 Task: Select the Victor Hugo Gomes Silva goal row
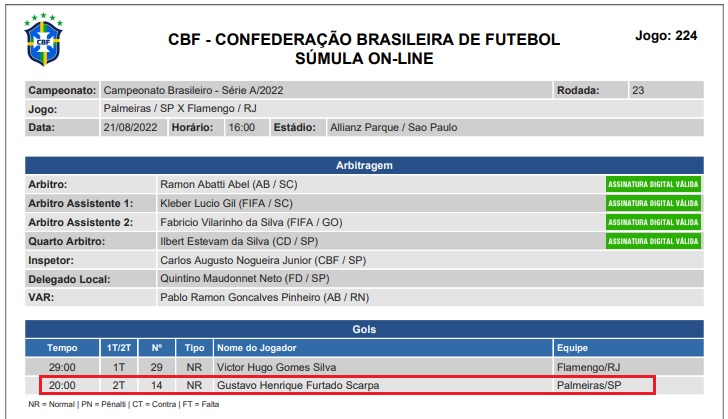point(364,367)
